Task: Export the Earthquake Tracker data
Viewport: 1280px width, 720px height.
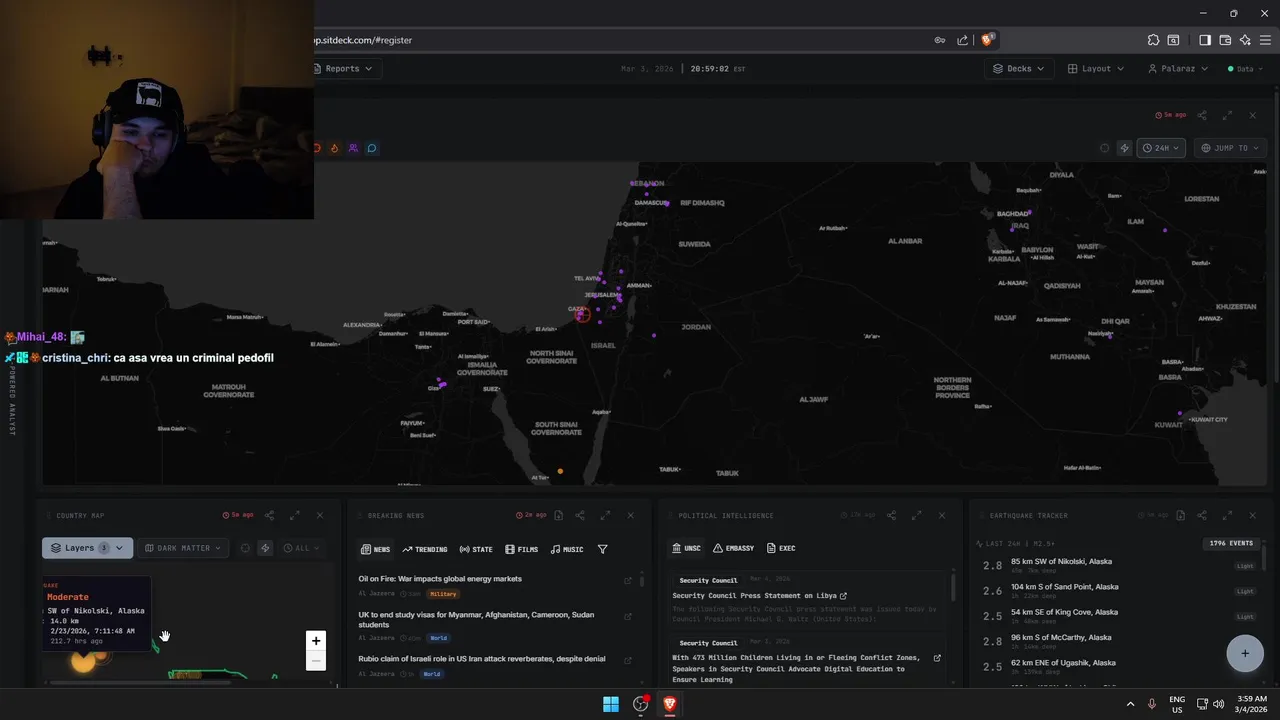Action: (1181, 515)
